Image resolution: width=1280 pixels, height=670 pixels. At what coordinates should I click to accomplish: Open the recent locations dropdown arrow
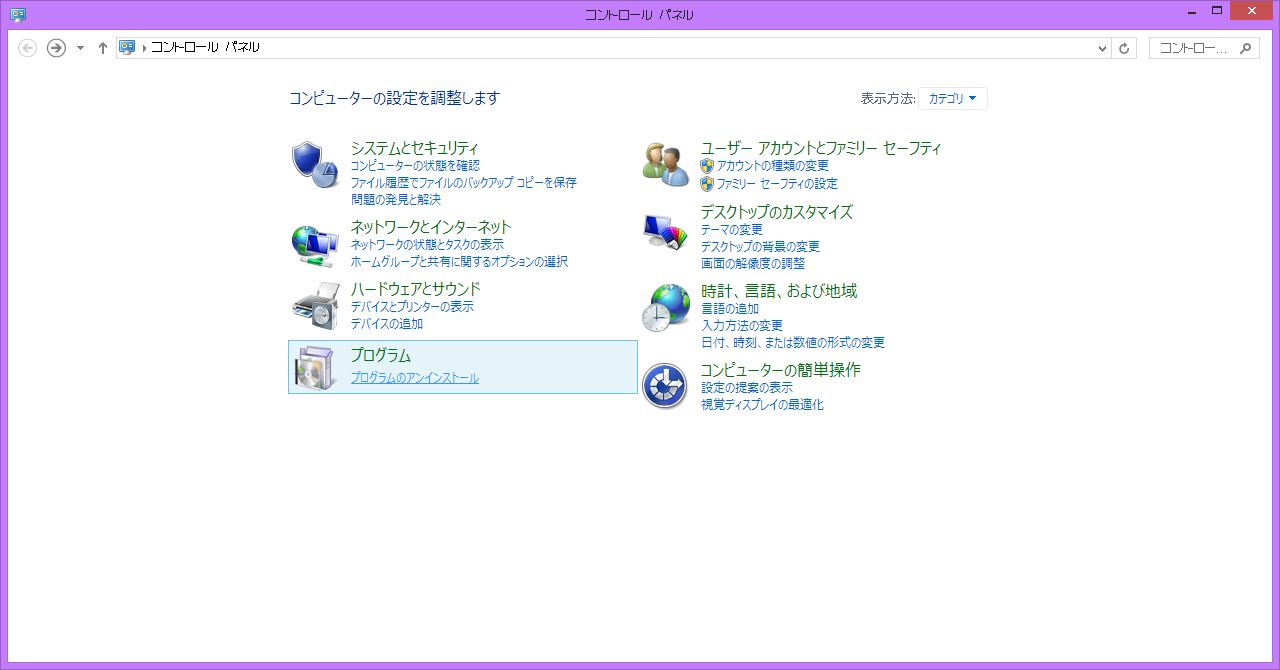click(80, 48)
